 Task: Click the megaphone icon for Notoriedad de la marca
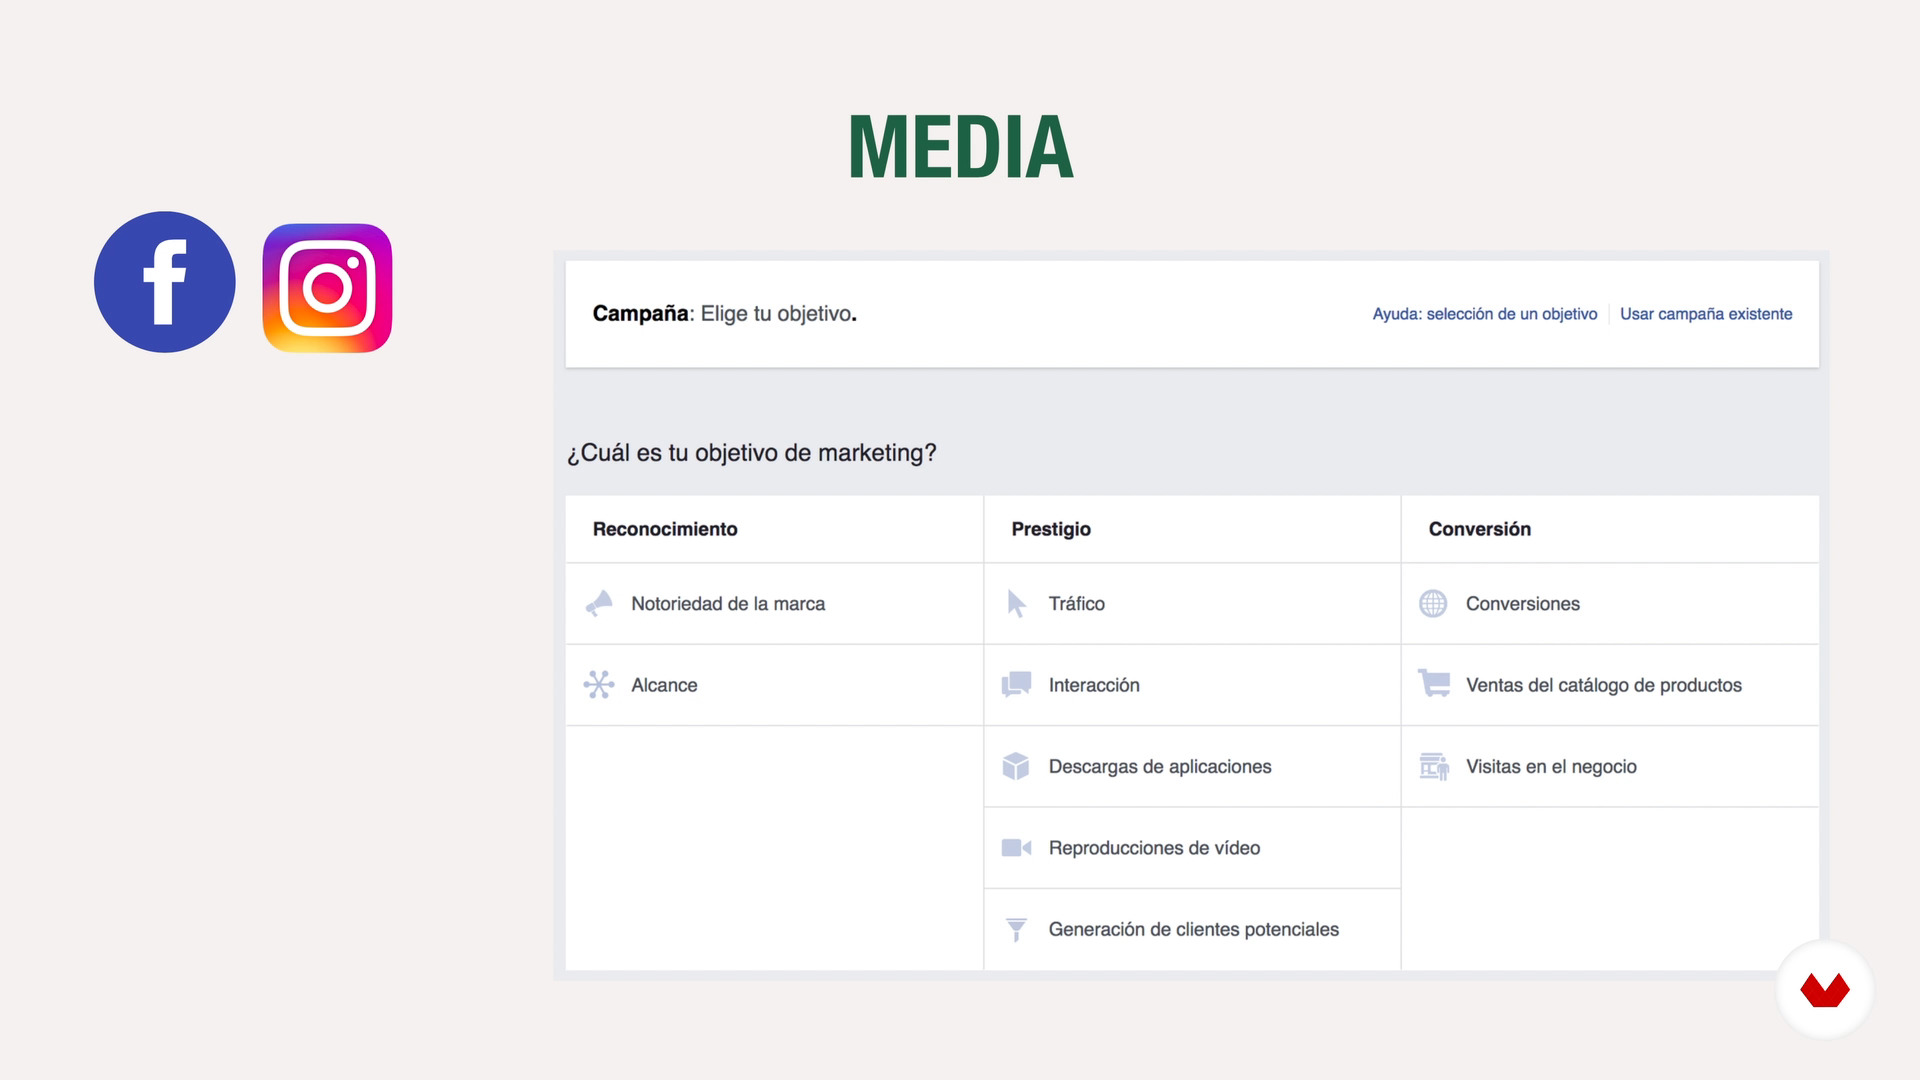point(599,604)
